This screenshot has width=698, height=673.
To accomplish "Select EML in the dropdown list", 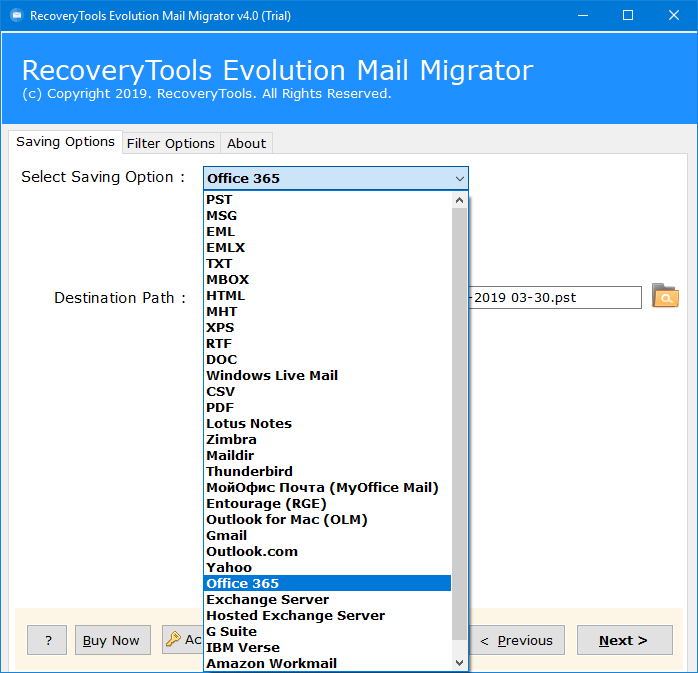I will pyautogui.click(x=327, y=232).
